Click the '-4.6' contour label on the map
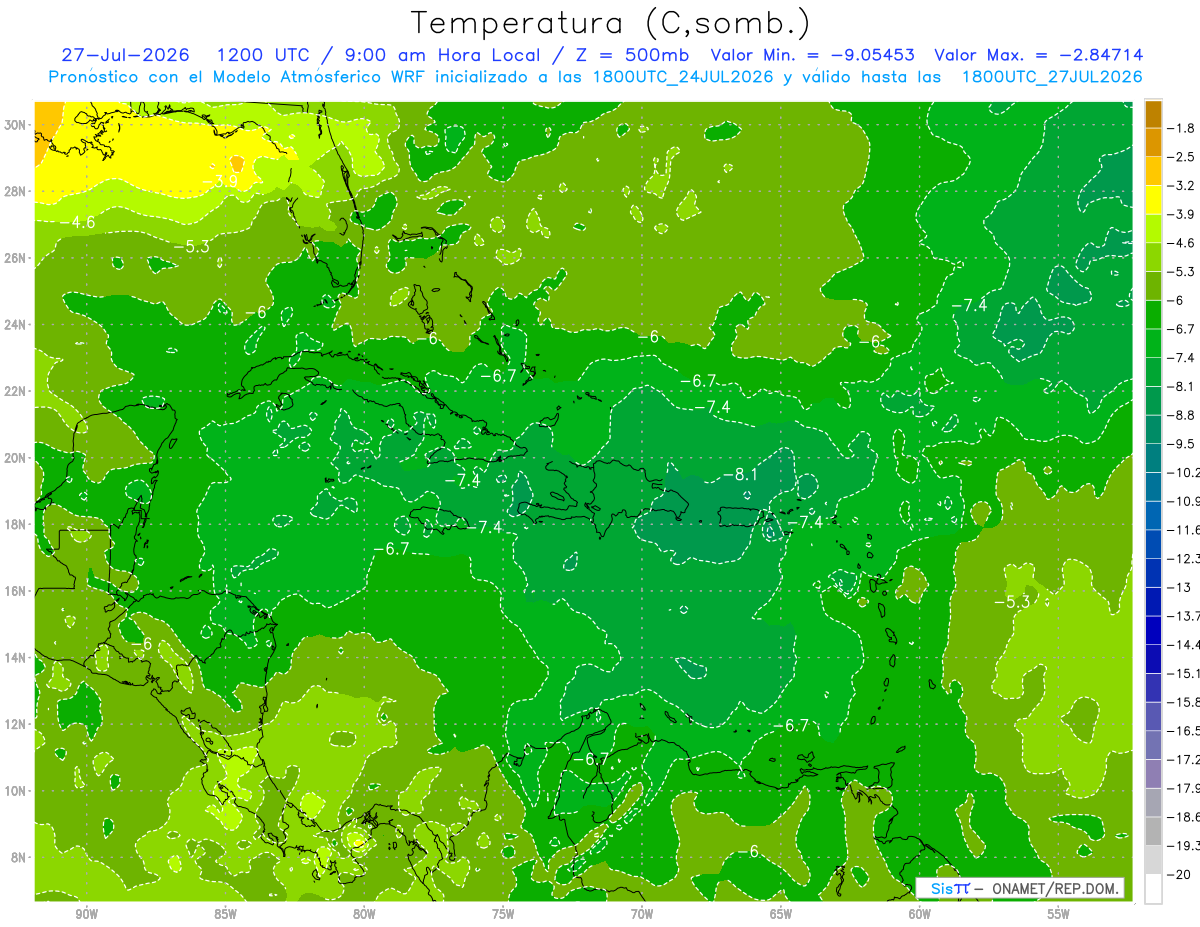The image size is (1200, 927). pos(77,222)
